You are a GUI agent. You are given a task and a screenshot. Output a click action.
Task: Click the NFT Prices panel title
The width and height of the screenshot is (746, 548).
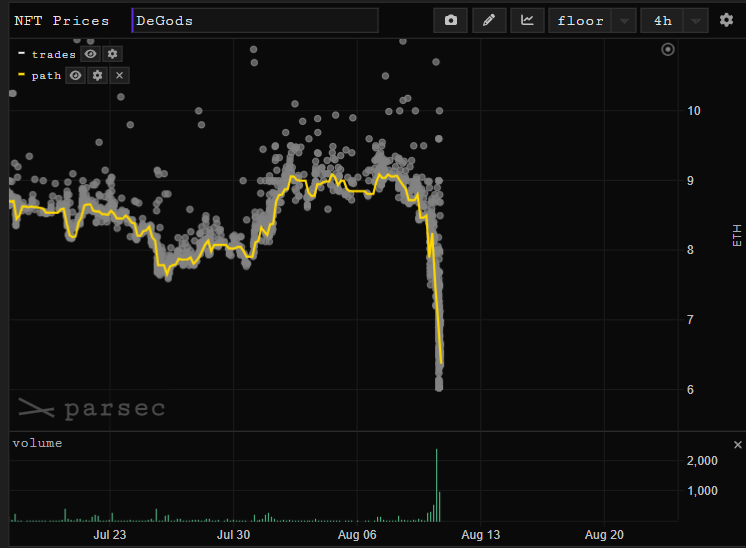[62, 21]
